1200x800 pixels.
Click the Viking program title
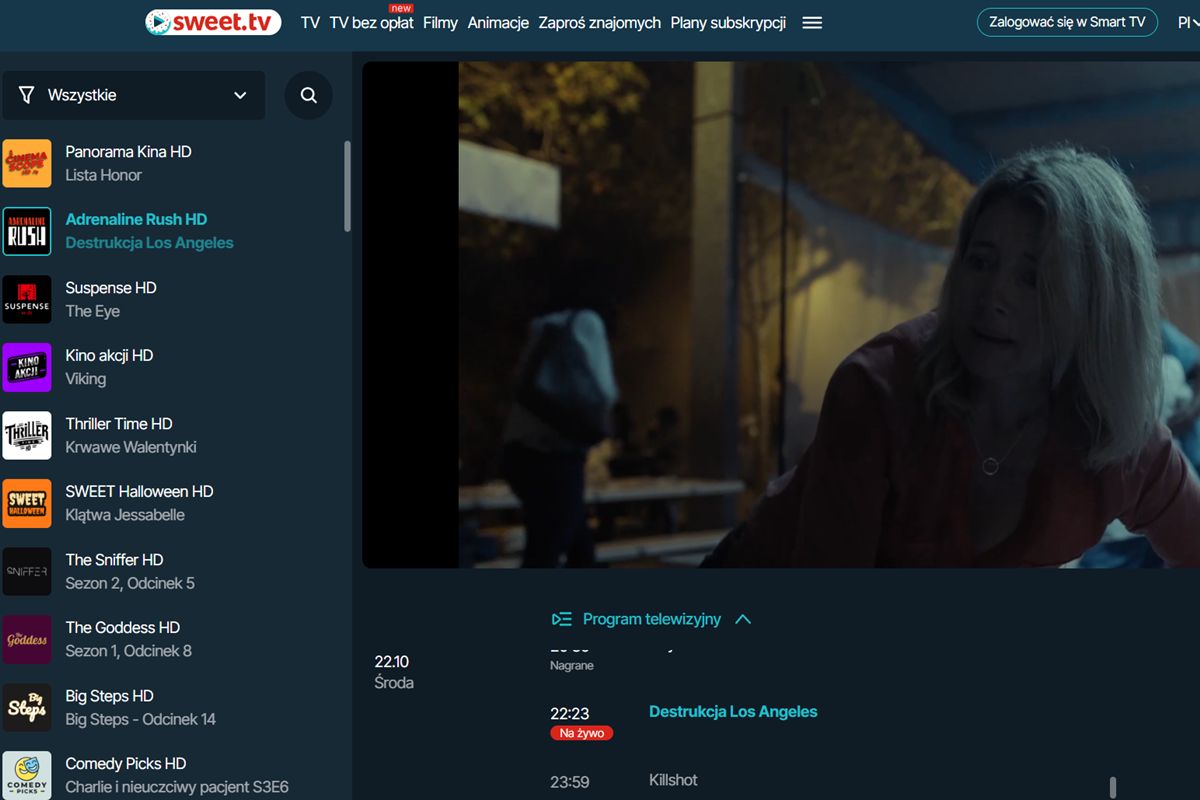point(85,379)
